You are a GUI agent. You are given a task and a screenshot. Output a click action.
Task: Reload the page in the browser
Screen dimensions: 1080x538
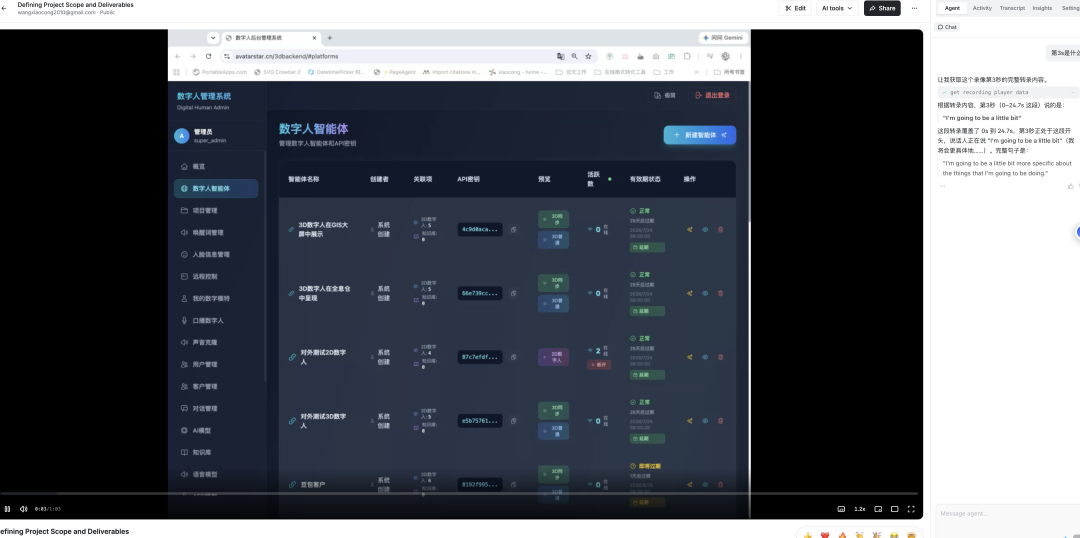coord(207,56)
